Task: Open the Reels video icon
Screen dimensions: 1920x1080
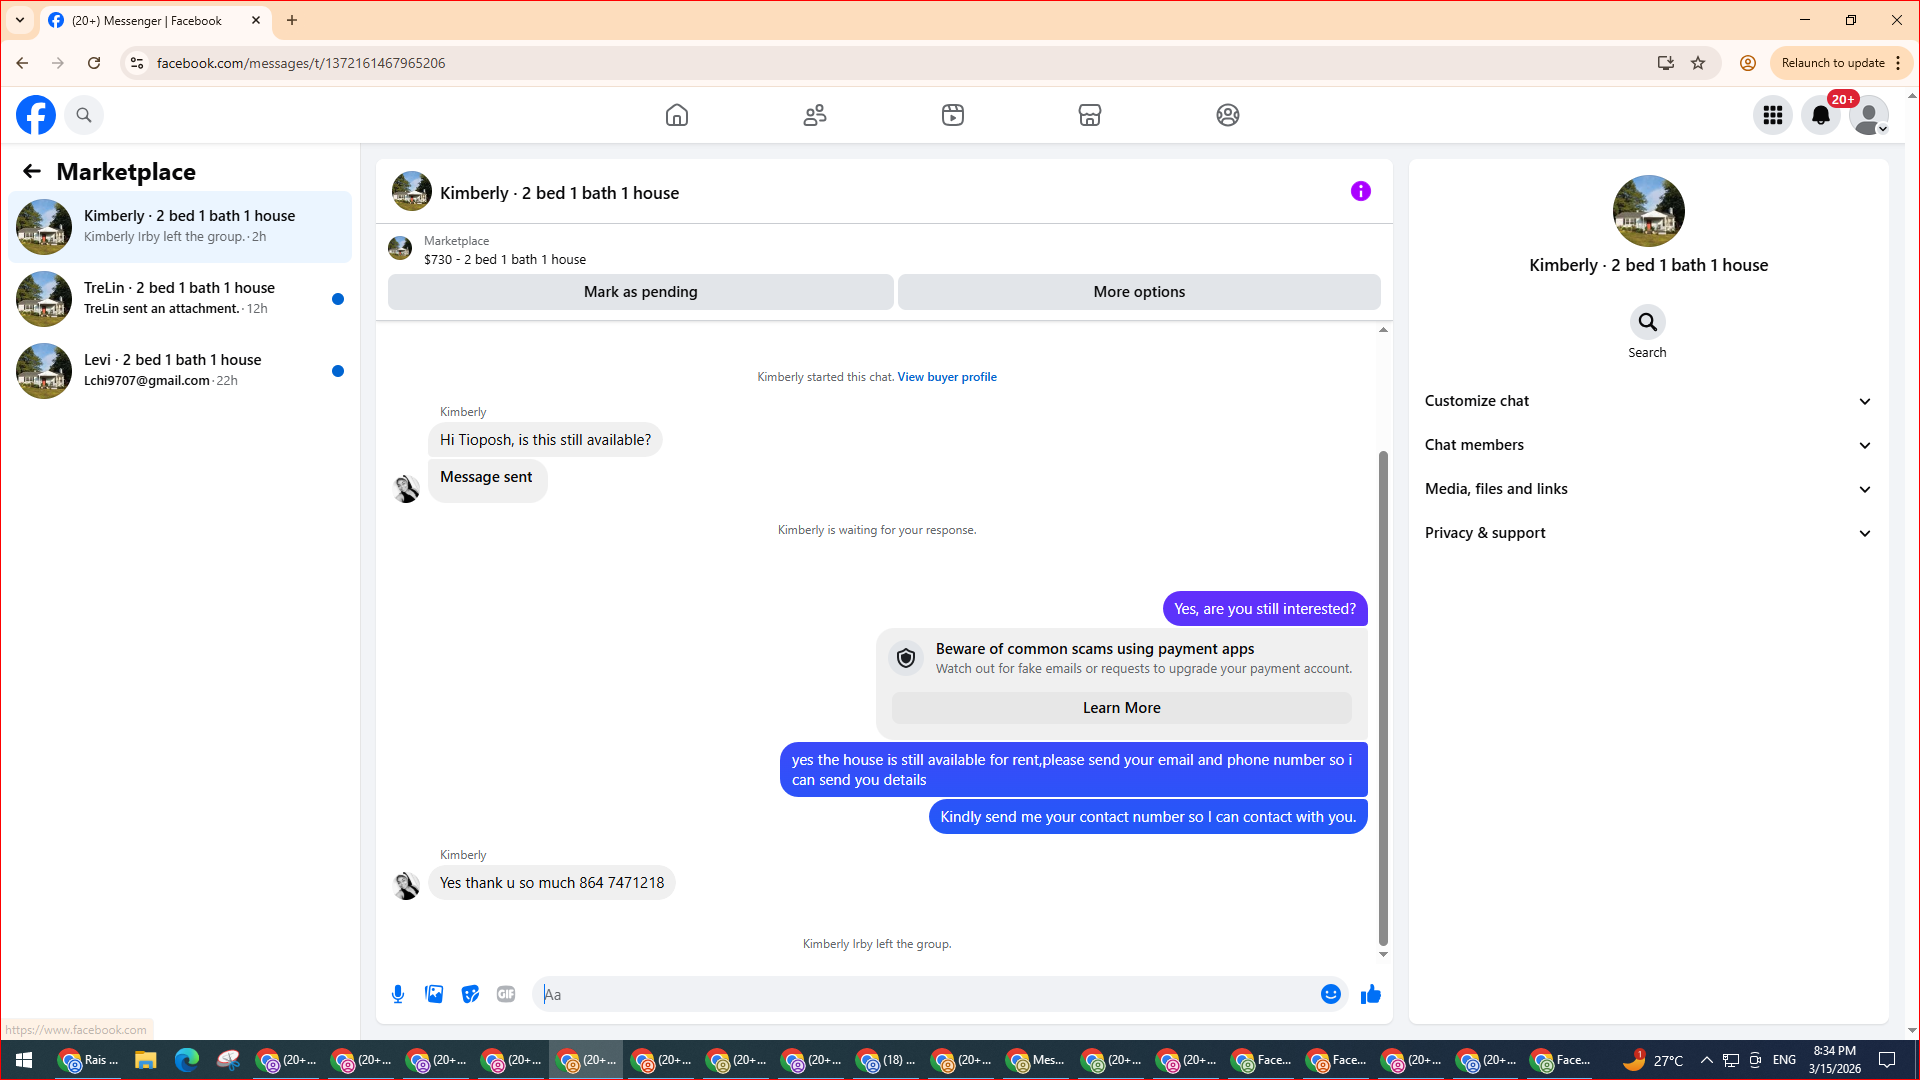Action: 953,115
